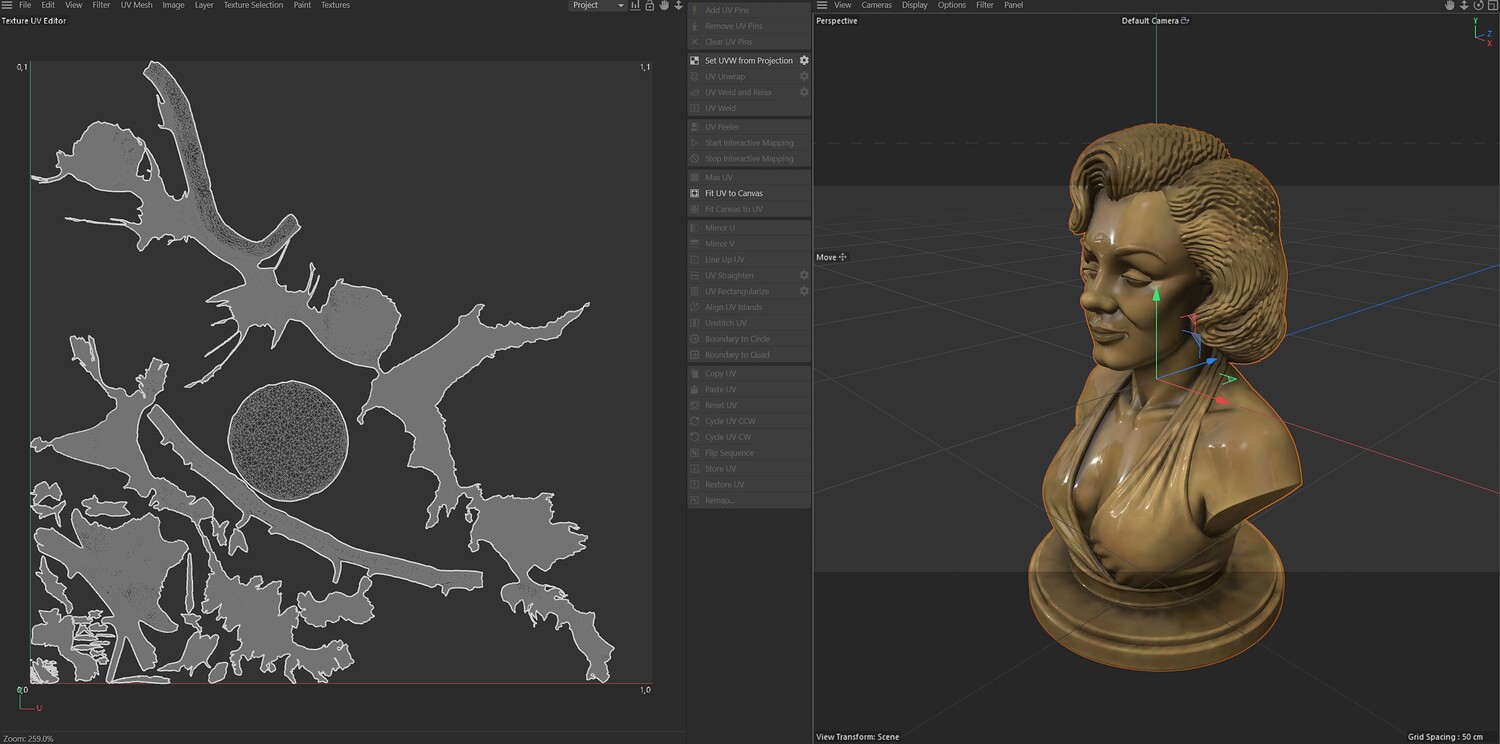Click the up-down arrows icon beside the UV editor hand icon
The height and width of the screenshot is (744, 1500).
click(679, 5)
